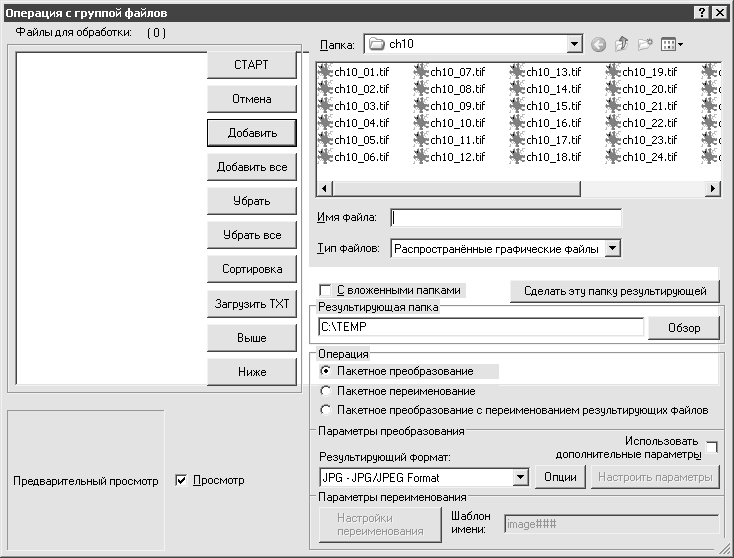
Task: Click Сделать эту папку результирующей button
Action: coord(615,291)
